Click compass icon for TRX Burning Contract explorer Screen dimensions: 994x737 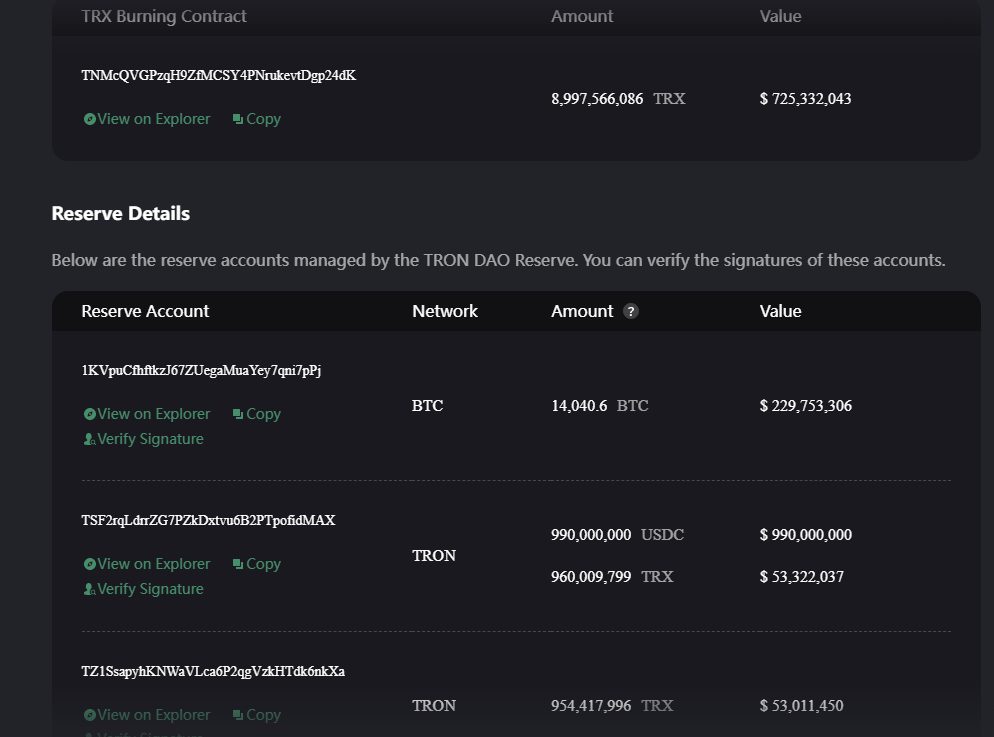[x=89, y=119]
